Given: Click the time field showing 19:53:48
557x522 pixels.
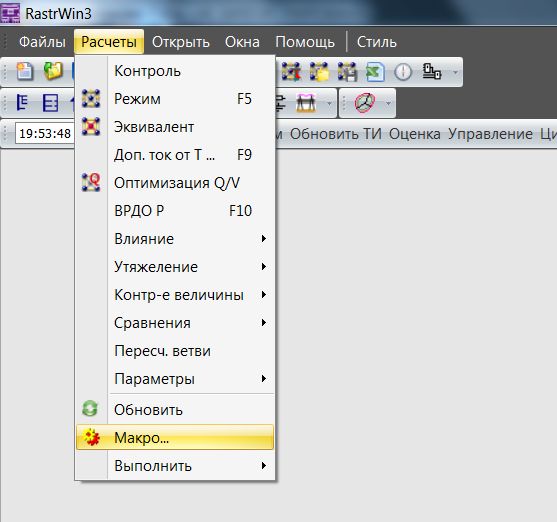Looking at the screenshot, I should coord(45,134).
